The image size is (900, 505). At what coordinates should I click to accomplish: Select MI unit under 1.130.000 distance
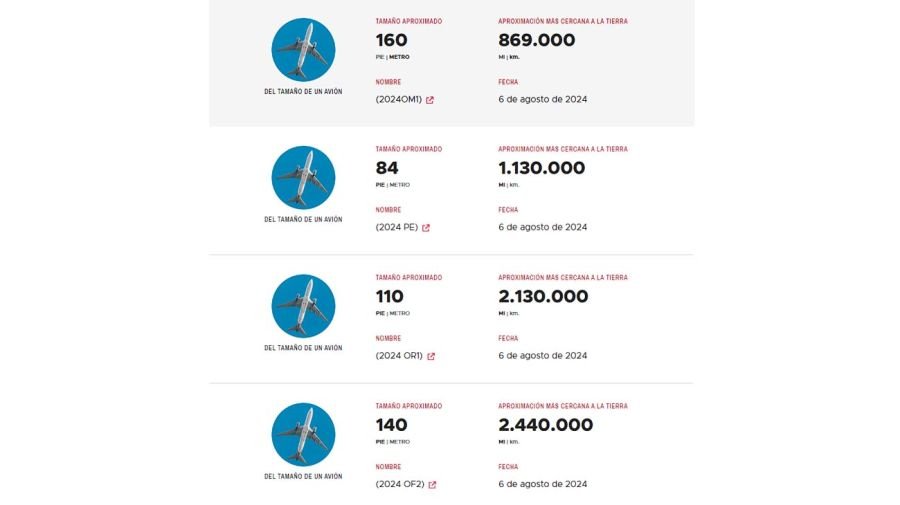[x=502, y=185]
